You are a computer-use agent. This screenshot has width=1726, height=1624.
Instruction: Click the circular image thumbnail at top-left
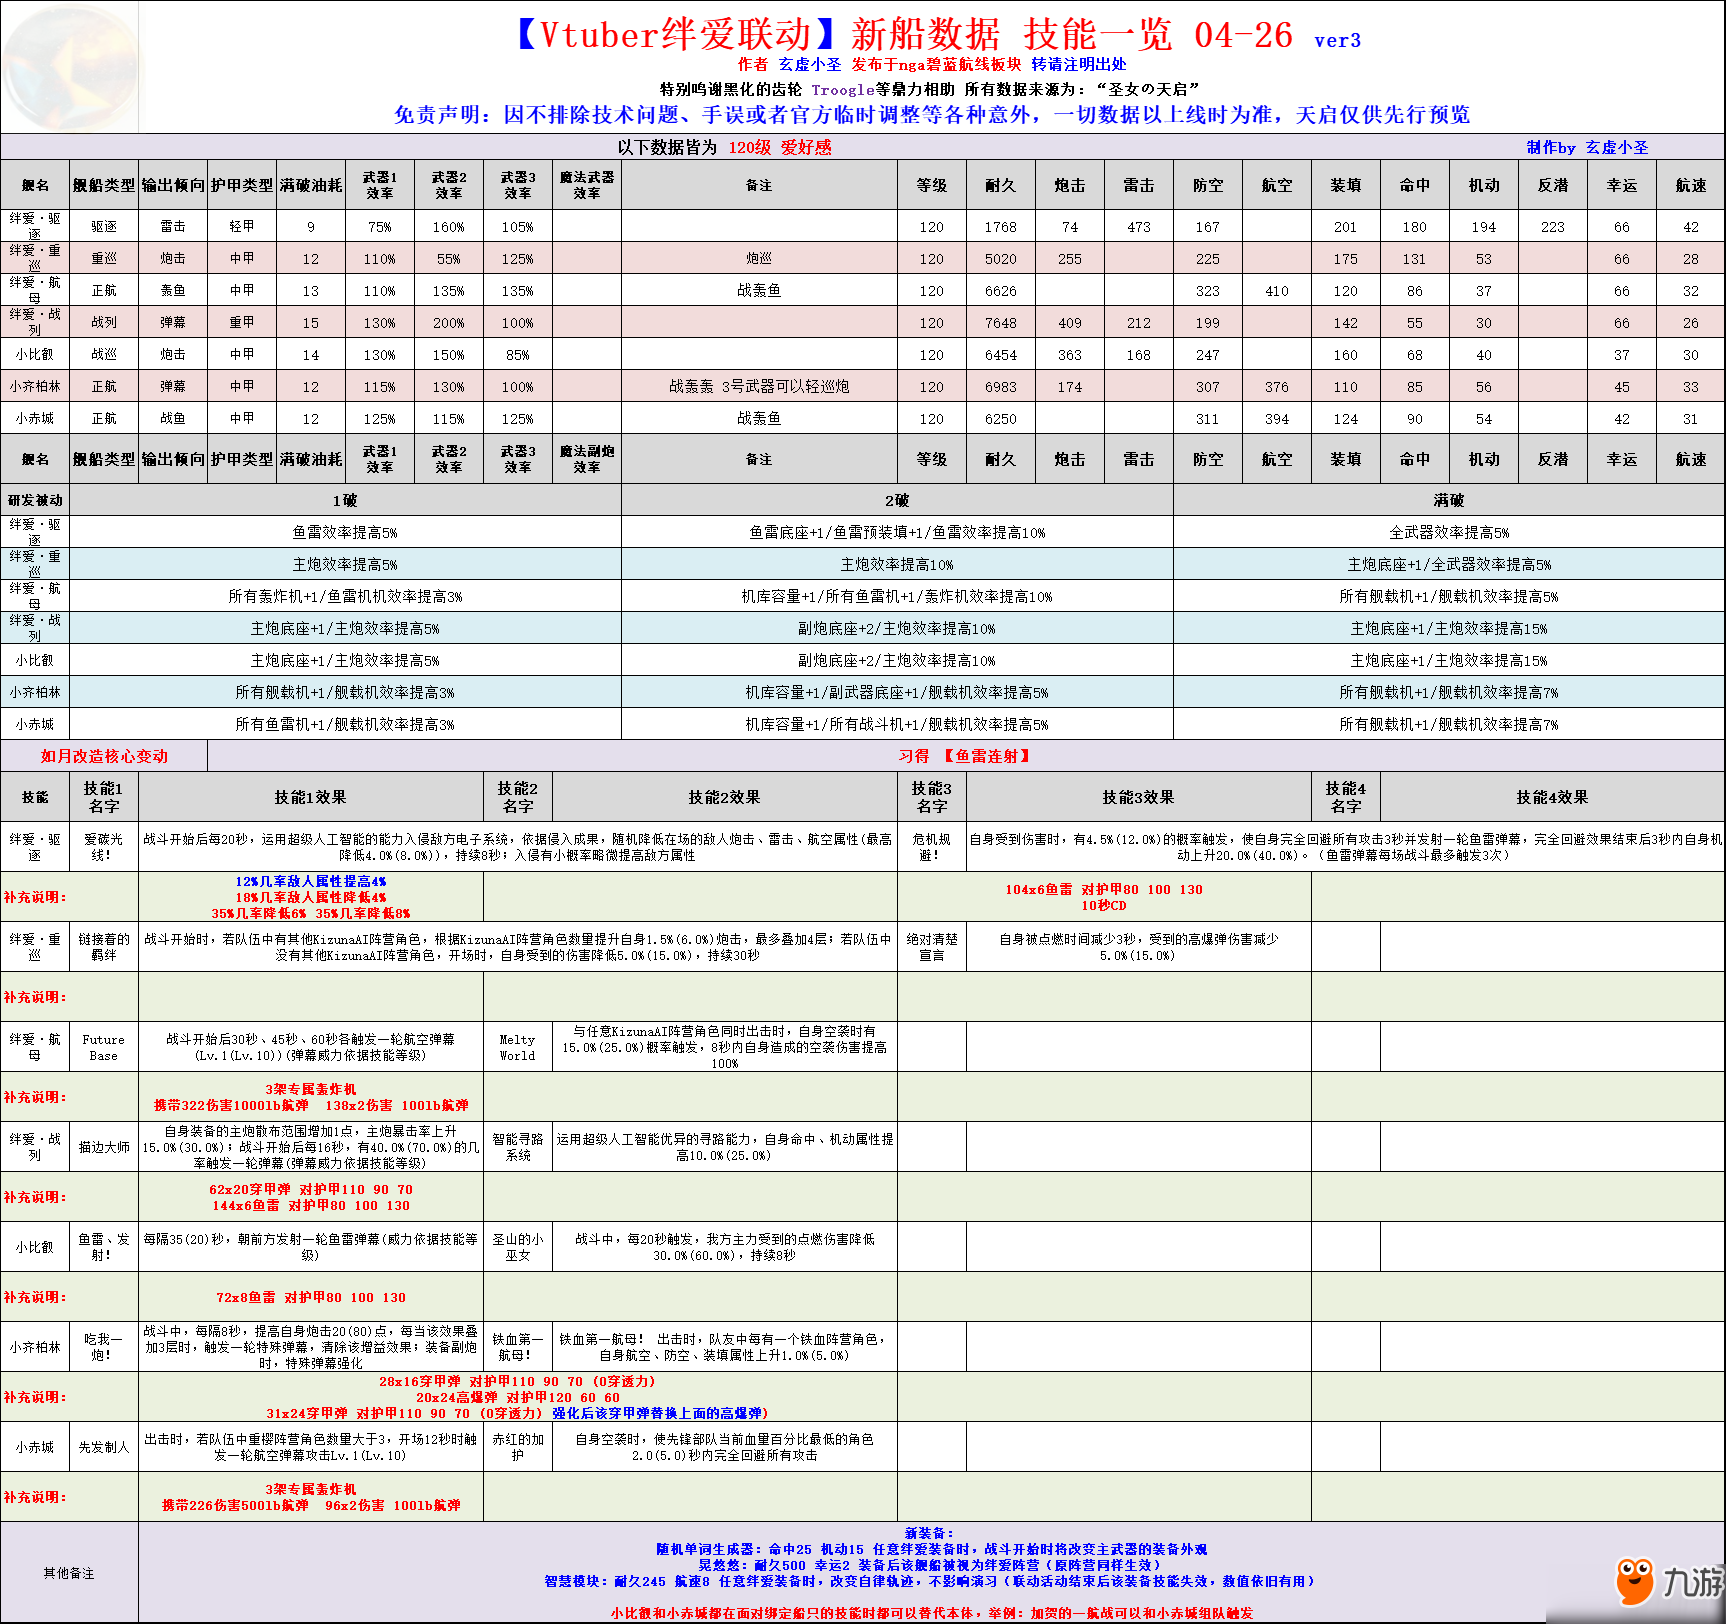(70, 66)
